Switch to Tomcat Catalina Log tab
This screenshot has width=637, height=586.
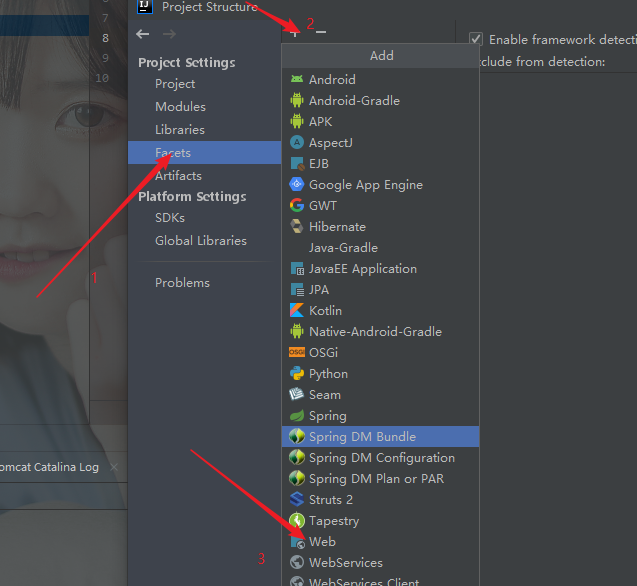pyautogui.click(x=49, y=467)
